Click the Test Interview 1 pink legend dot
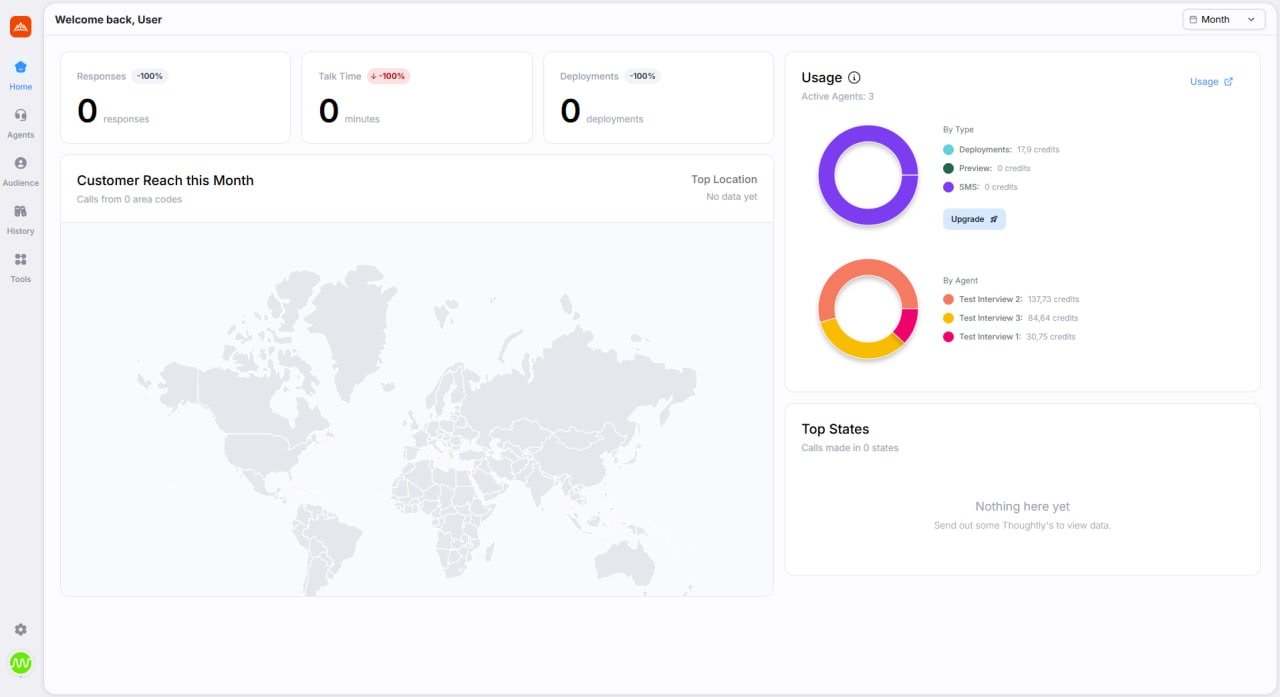The image size is (1280, 697). [948, 337]
